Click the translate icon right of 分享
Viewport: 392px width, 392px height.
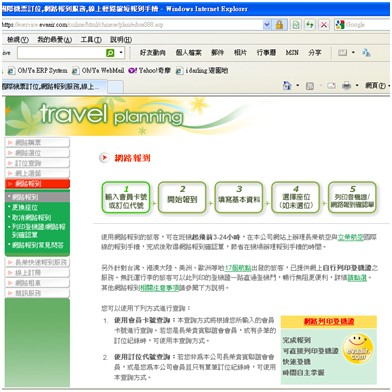(x=366, y=53)
